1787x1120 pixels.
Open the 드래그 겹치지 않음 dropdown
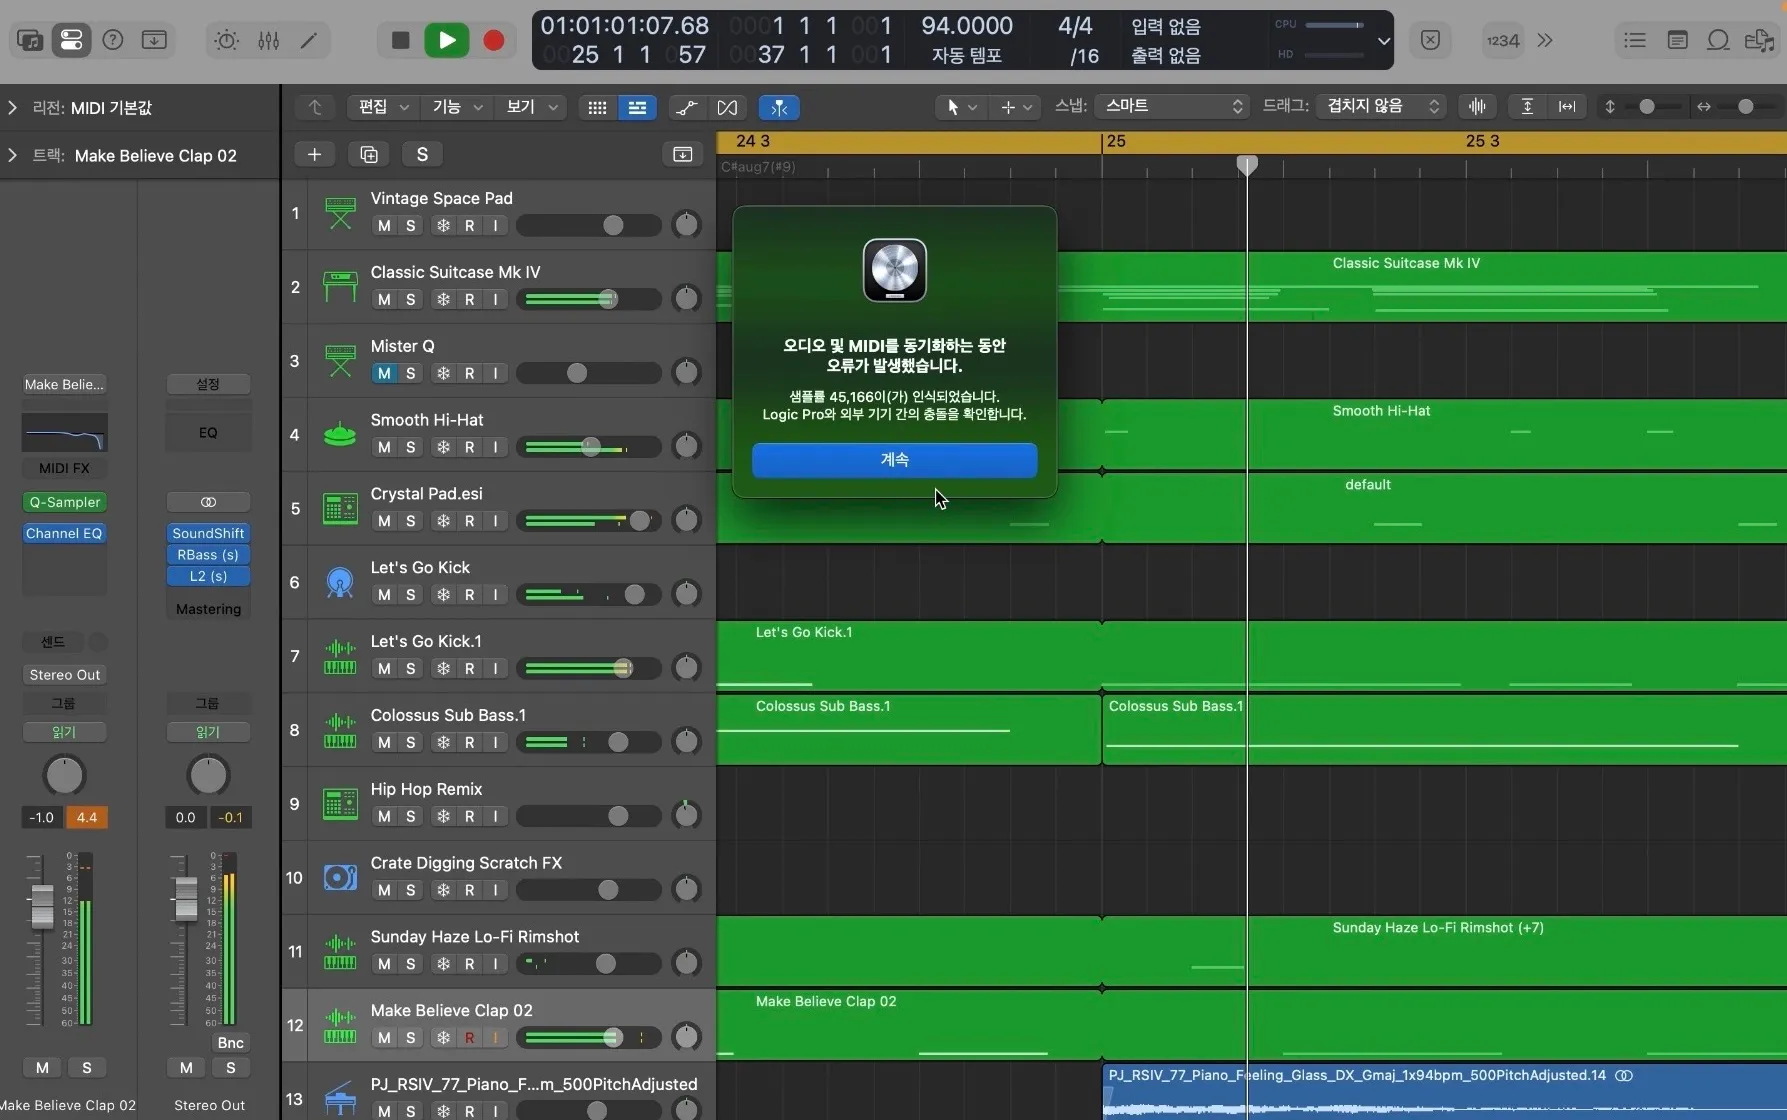pyautogui.click(x=1380, y=106)
